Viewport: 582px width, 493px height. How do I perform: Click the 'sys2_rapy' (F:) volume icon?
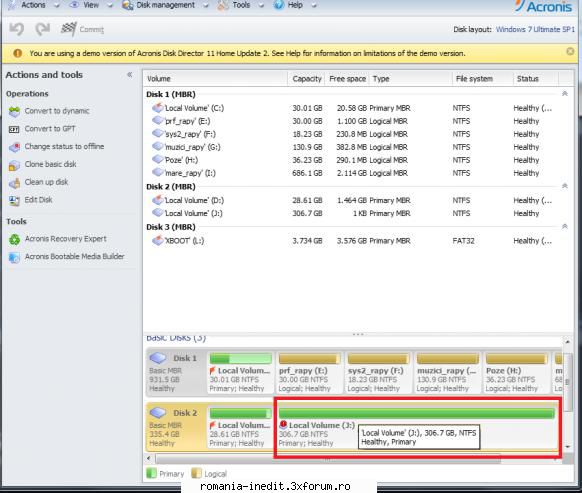[158, 133]
